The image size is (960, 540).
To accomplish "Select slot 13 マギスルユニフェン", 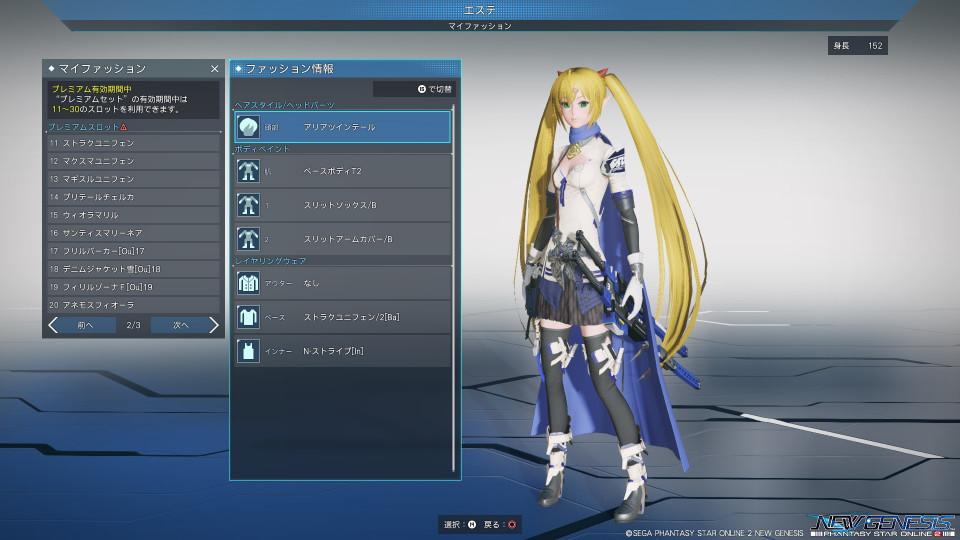I will pyautogui.click(x=133, y=179).
